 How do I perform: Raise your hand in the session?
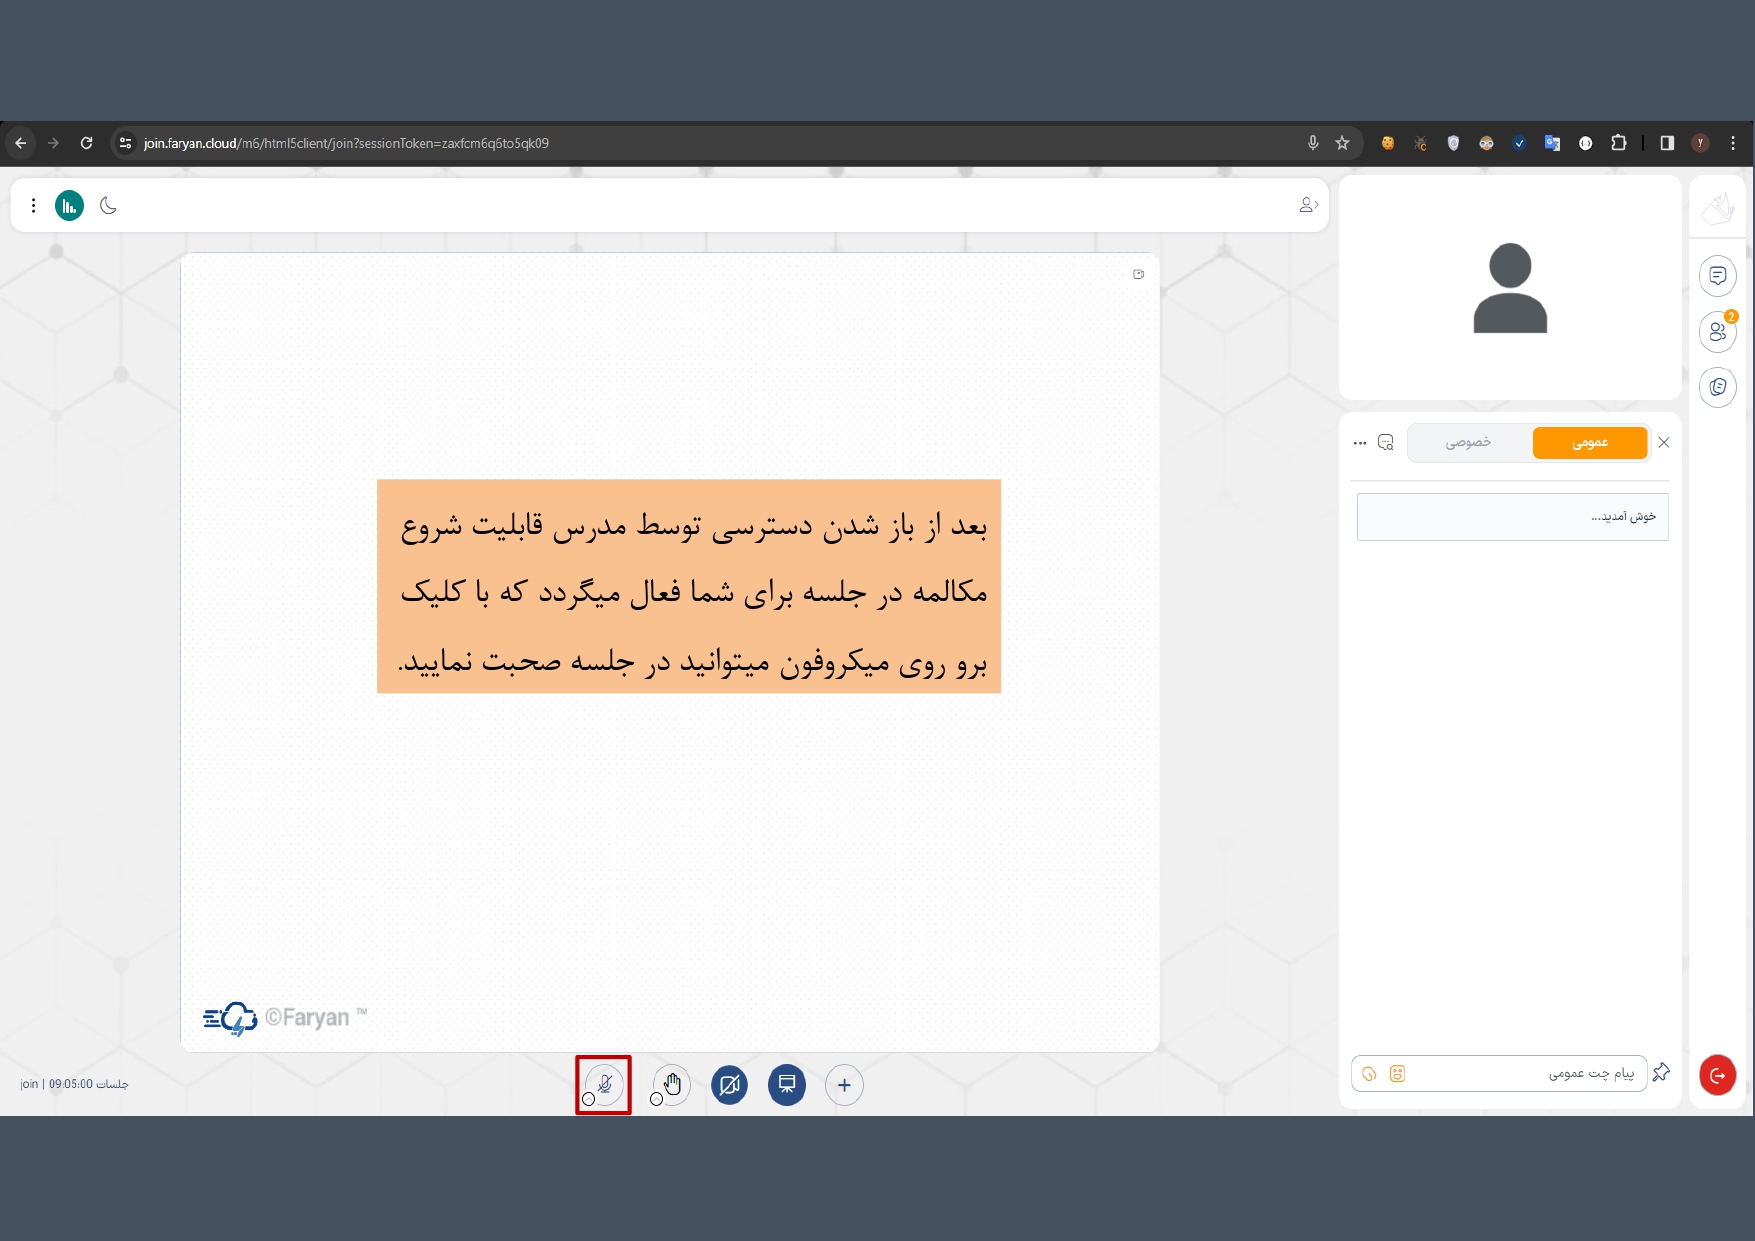(x=673, y=1083)
